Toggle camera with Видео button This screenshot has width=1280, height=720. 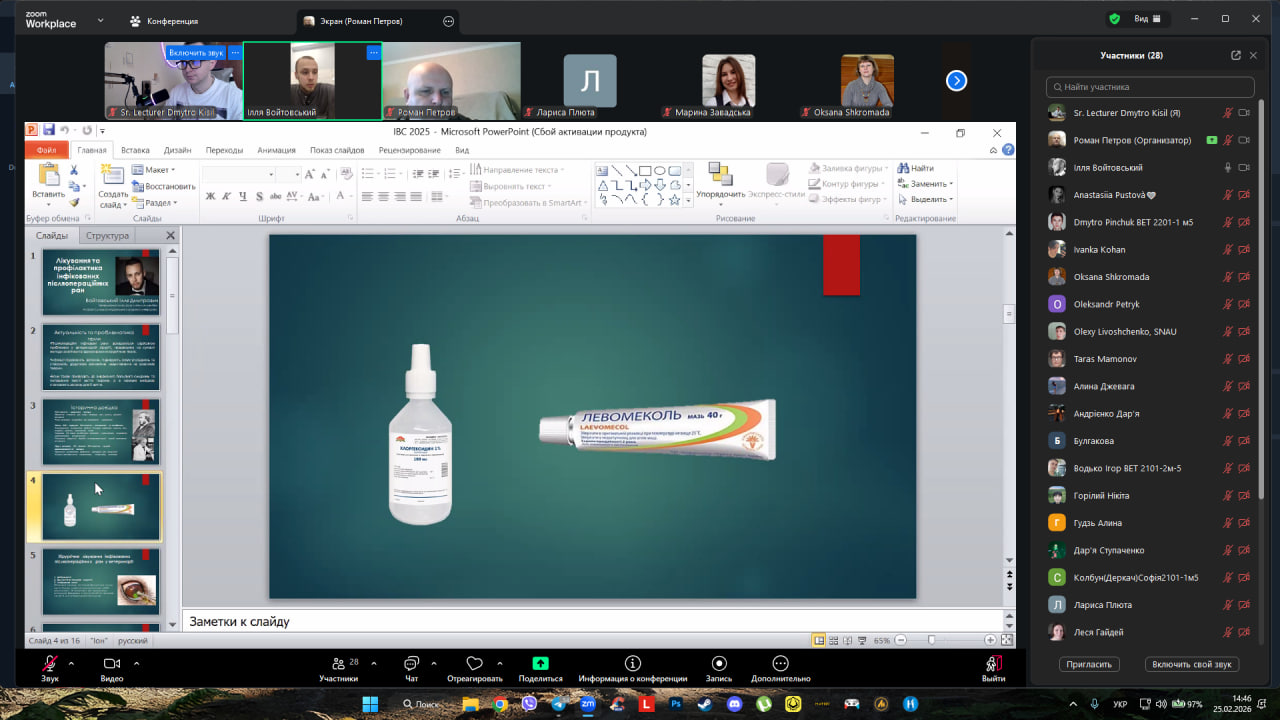pos(112,664)
